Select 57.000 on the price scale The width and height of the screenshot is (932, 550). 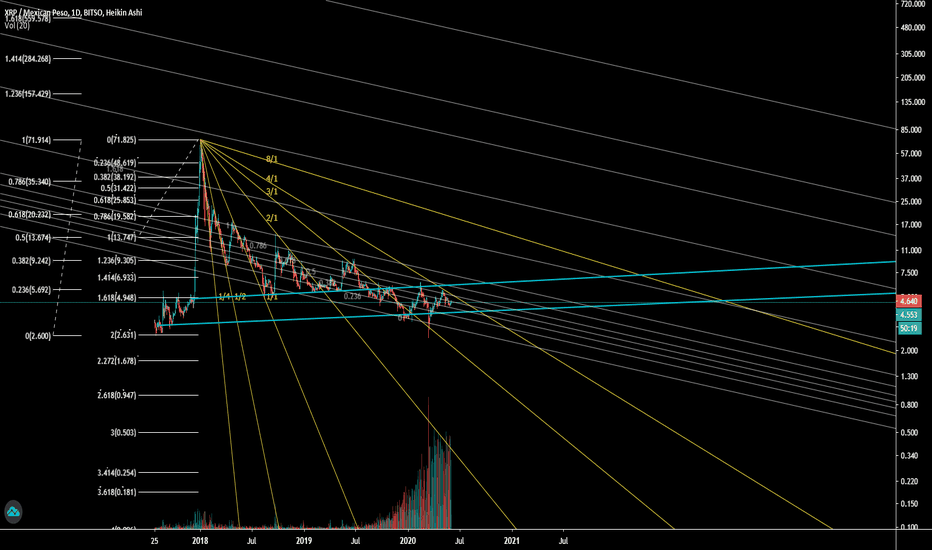click(x=913, y=154)
